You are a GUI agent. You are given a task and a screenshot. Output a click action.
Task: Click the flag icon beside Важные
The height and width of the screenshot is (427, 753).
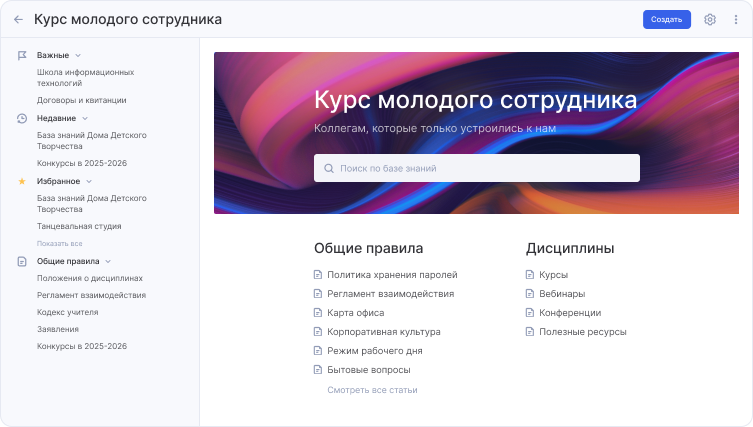pyautogui.click(x=22, y=55)
